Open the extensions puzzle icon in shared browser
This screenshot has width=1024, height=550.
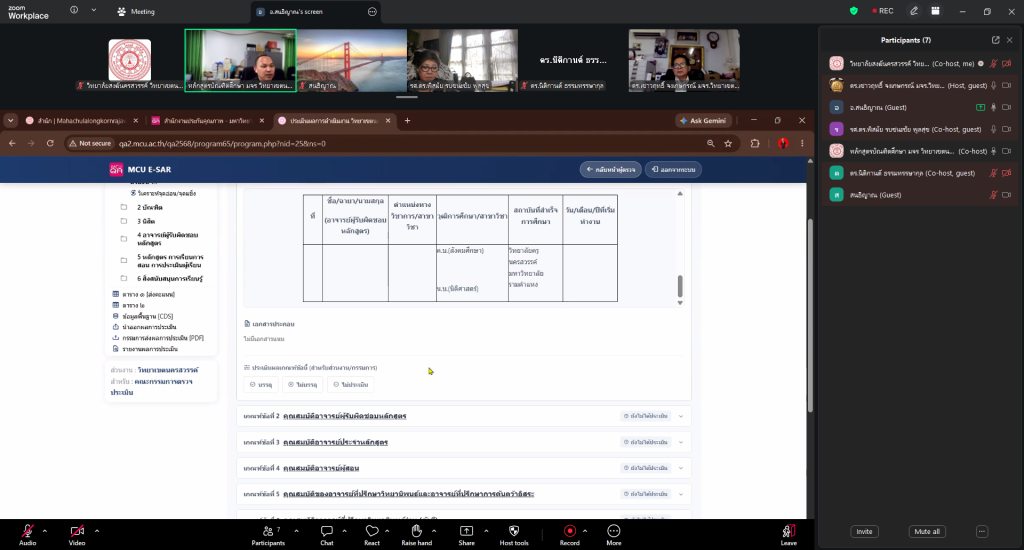[x=755, y=144]
